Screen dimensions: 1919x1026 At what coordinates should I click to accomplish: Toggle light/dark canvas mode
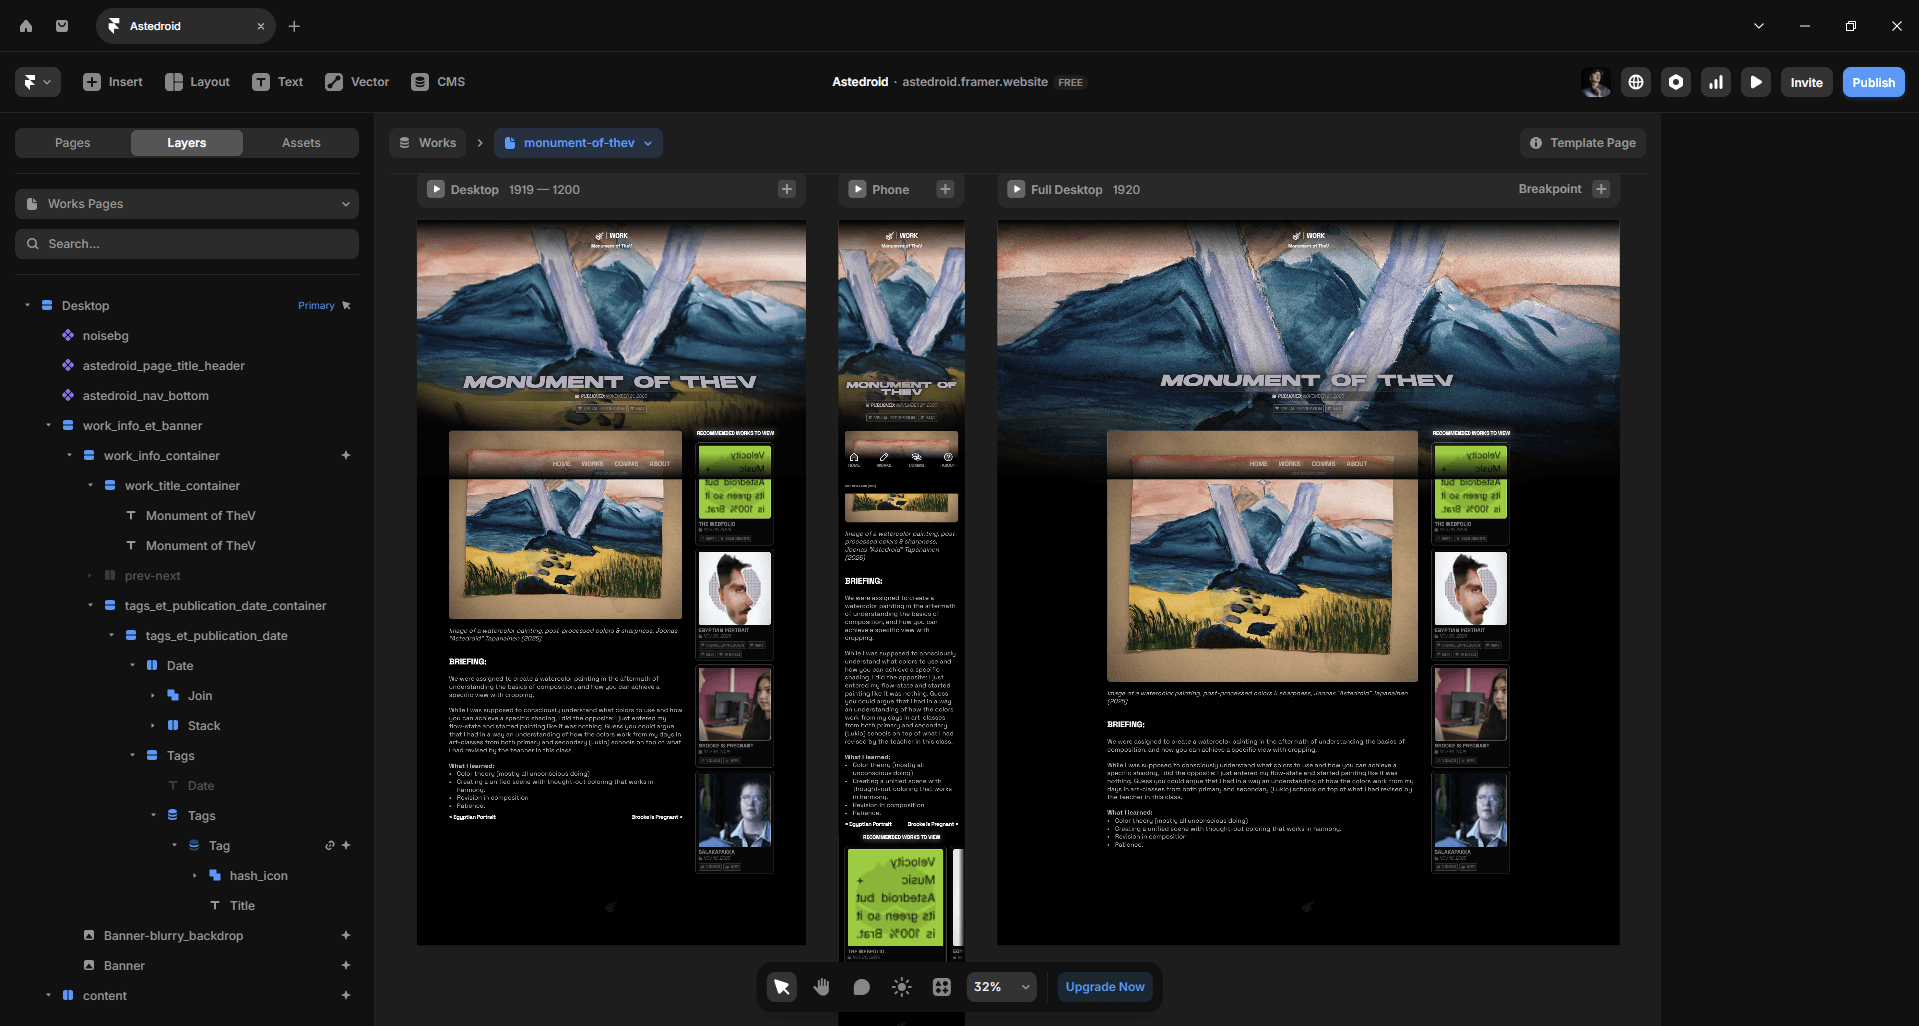point(902,987)
